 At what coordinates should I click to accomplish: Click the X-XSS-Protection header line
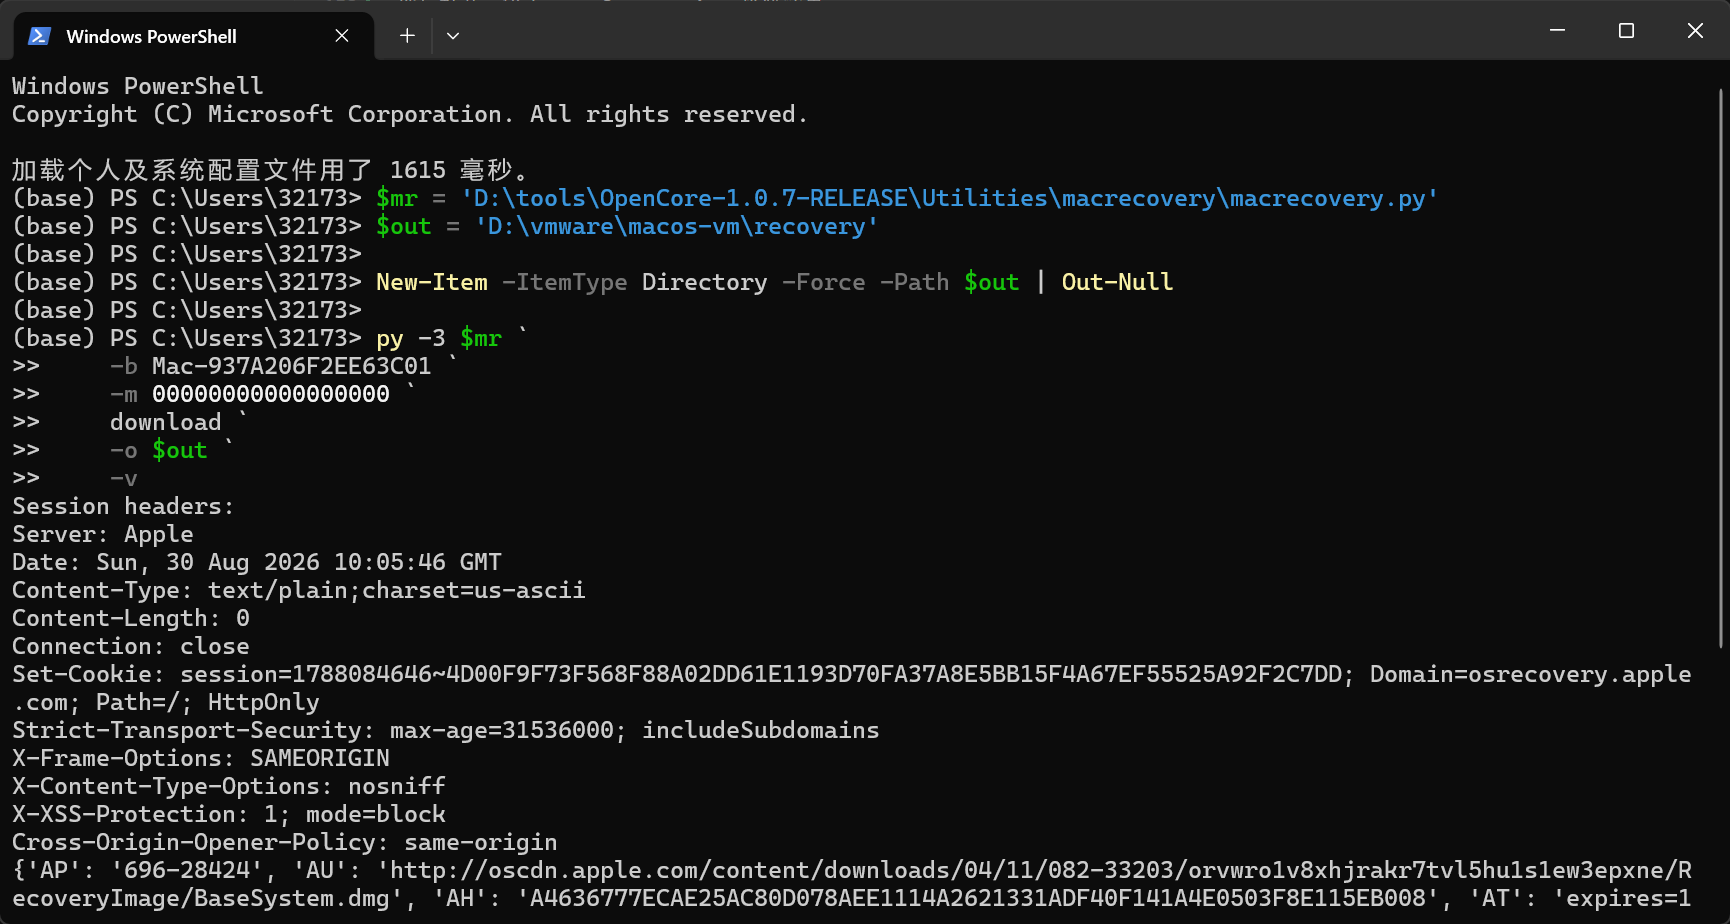coord(229,814)
